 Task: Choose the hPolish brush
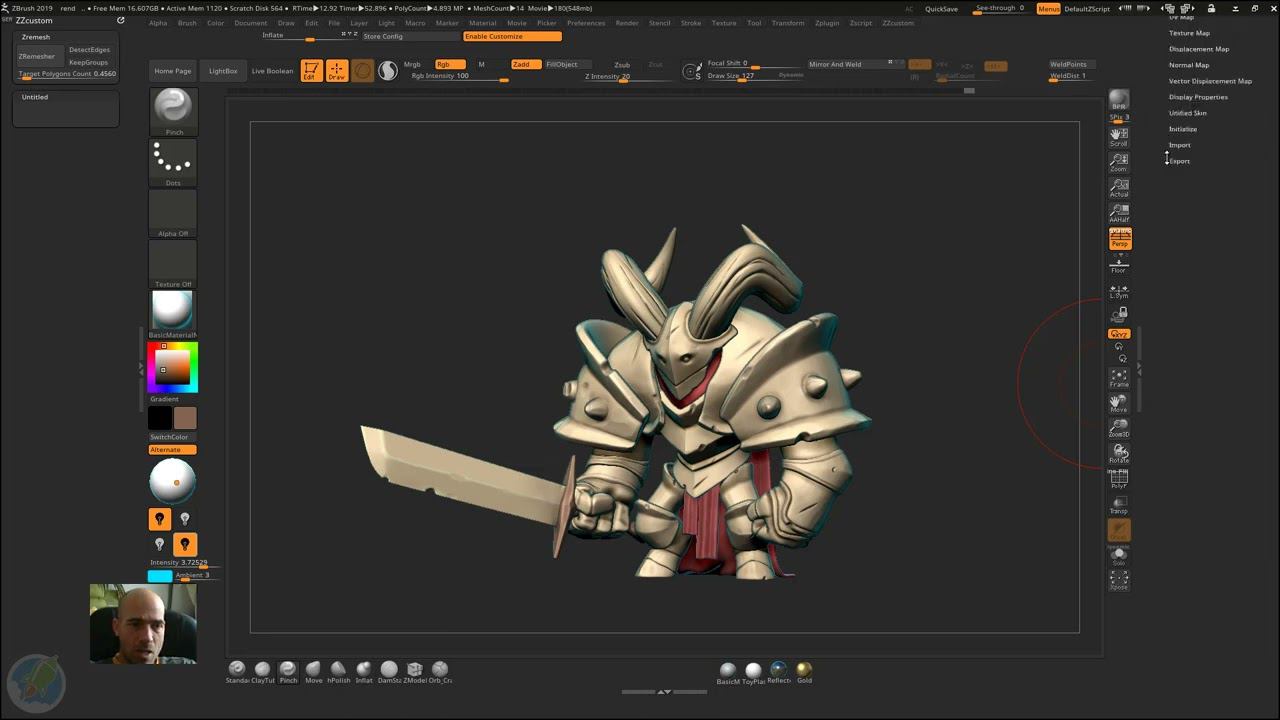coord(338,670)
